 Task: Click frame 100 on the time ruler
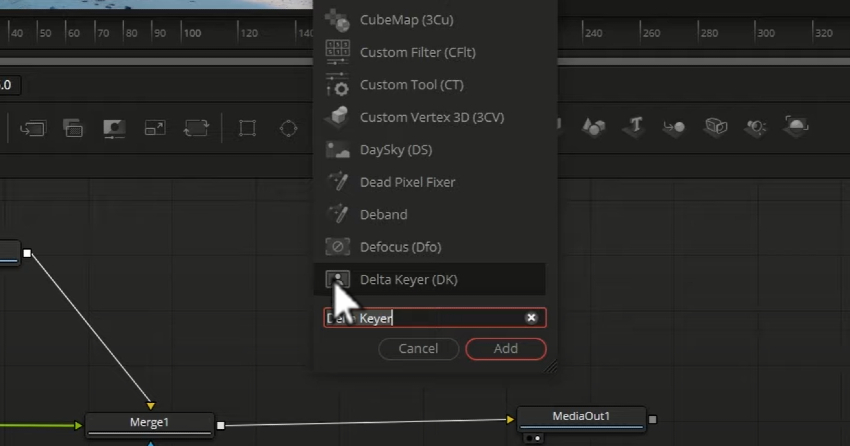click(192, 33)
